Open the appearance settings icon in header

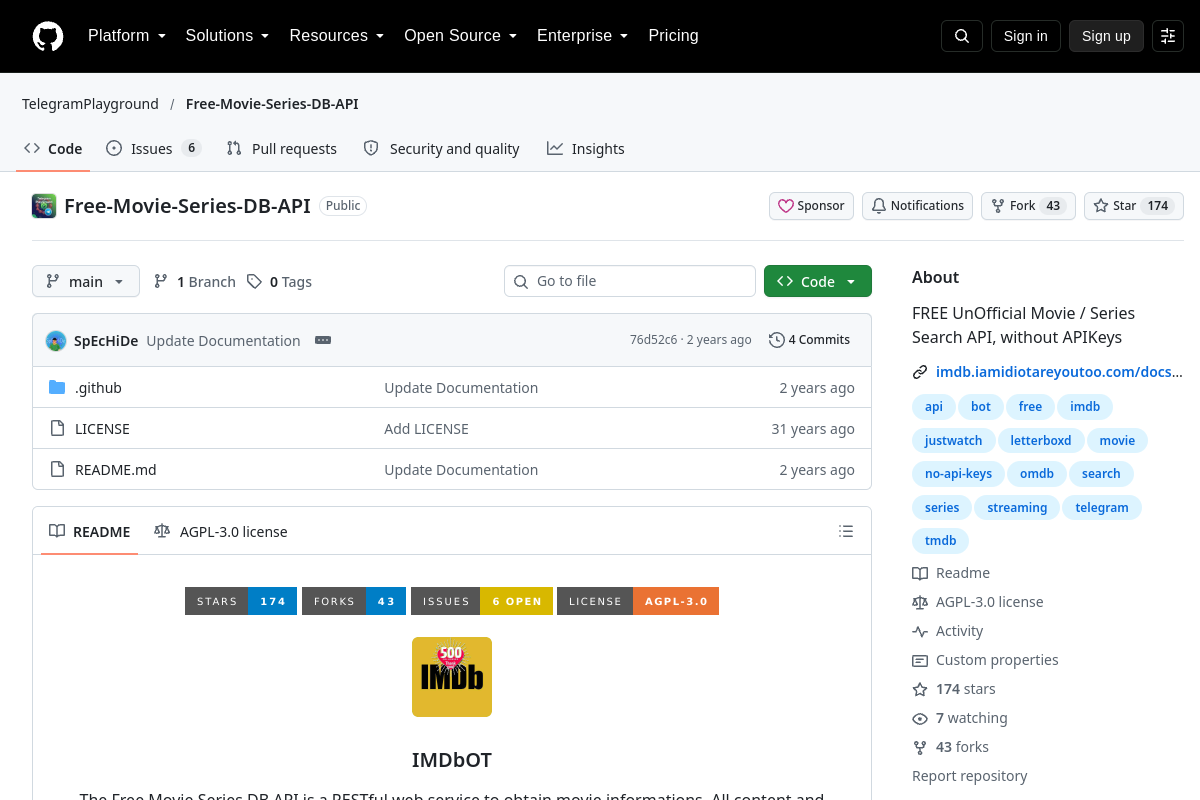click(1168, 36)
